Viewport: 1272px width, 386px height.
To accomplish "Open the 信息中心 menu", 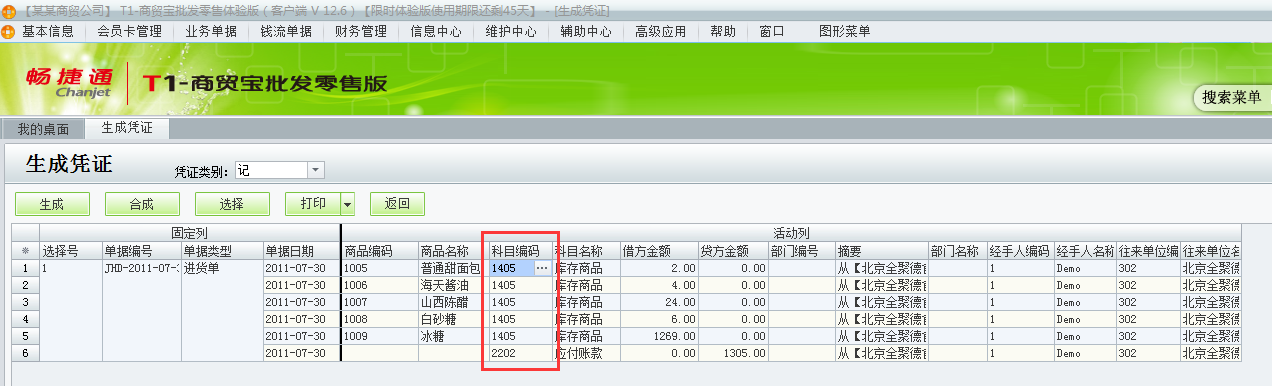I will coord(436,31).
